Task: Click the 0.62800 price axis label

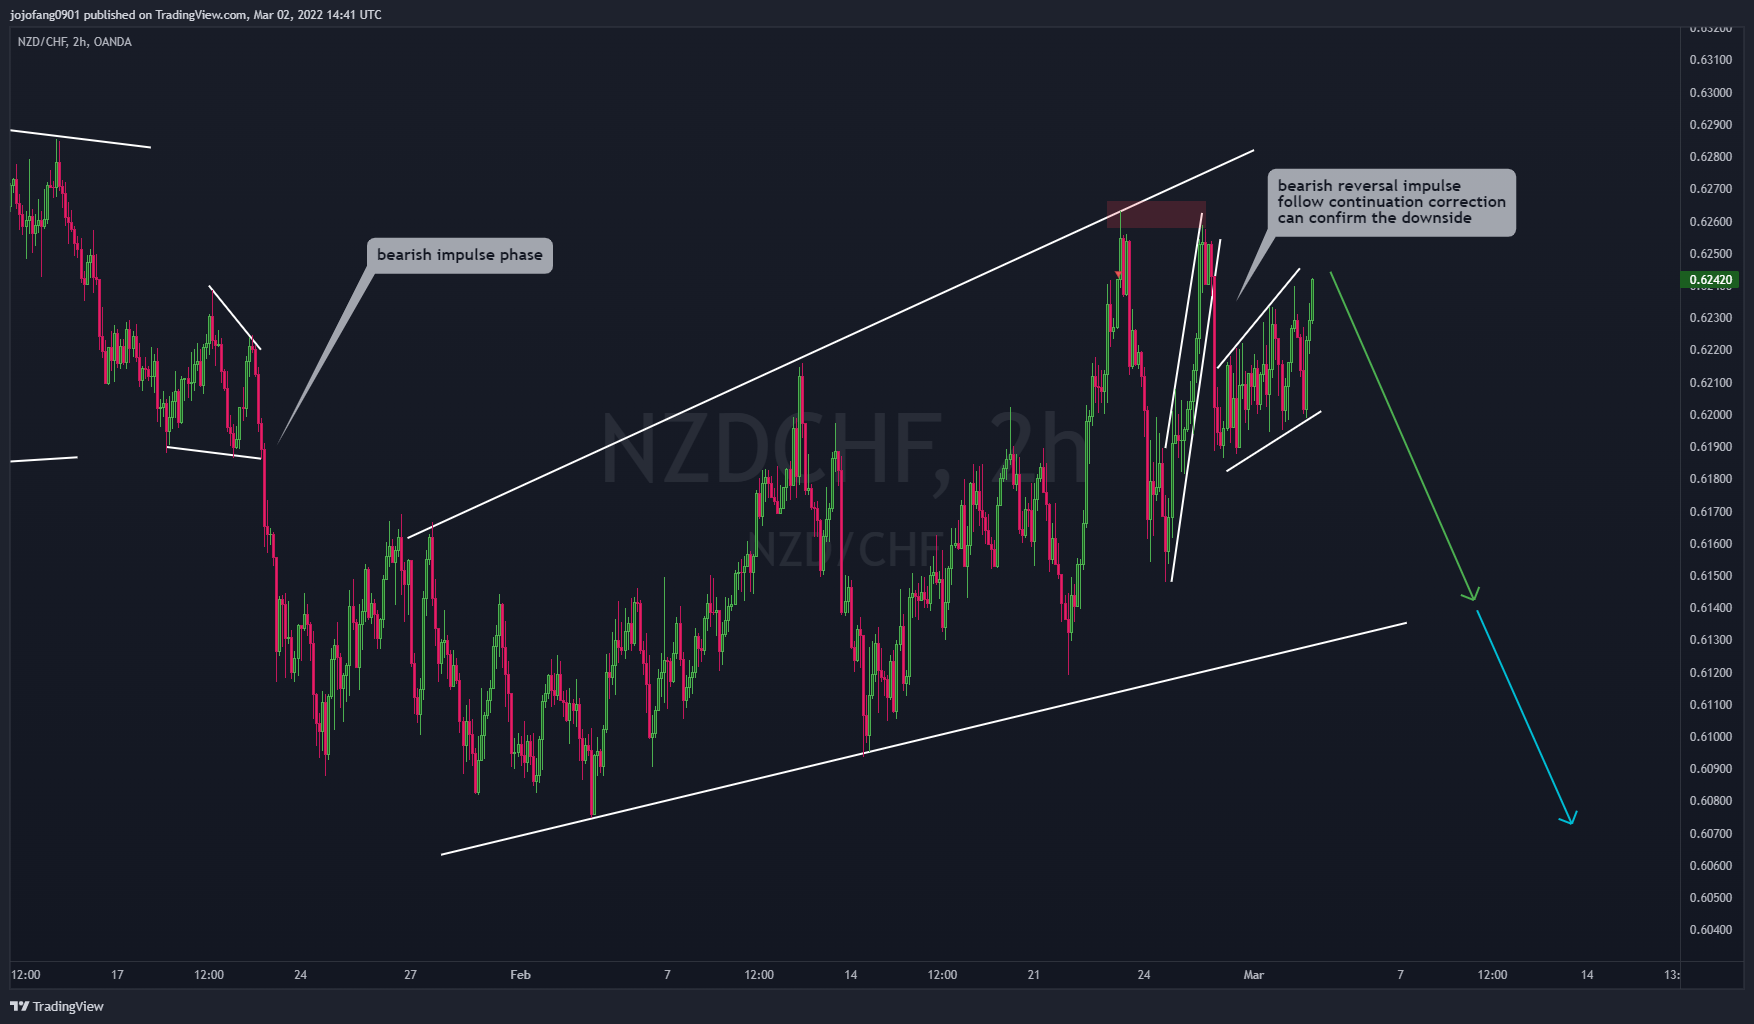Action: 1710,157
